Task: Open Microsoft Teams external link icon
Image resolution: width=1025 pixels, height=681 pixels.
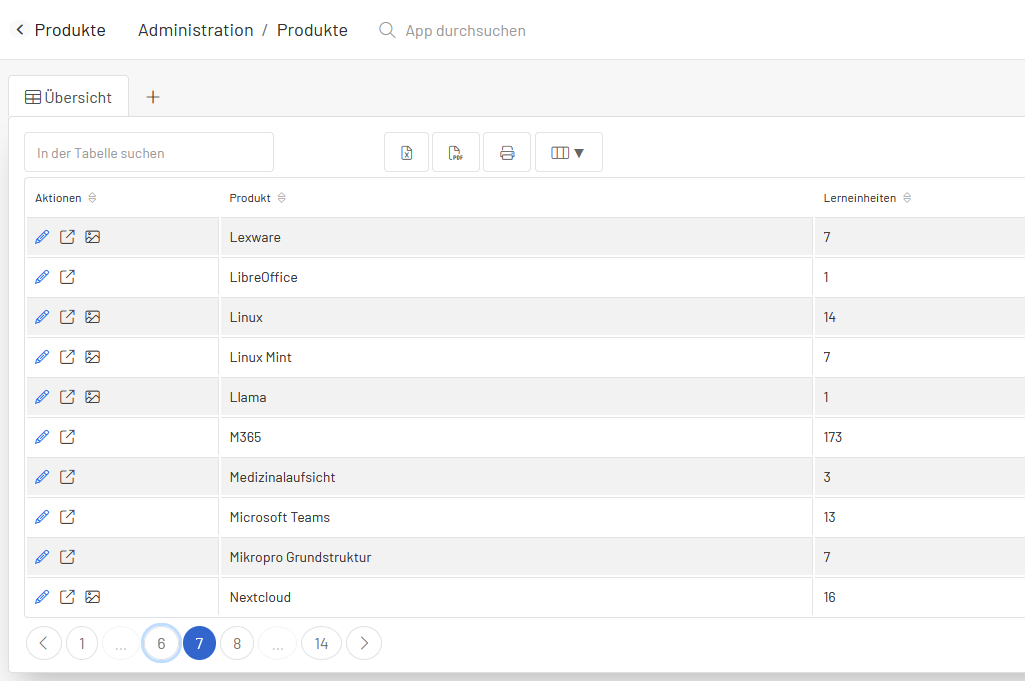Action: pos(67,517)
